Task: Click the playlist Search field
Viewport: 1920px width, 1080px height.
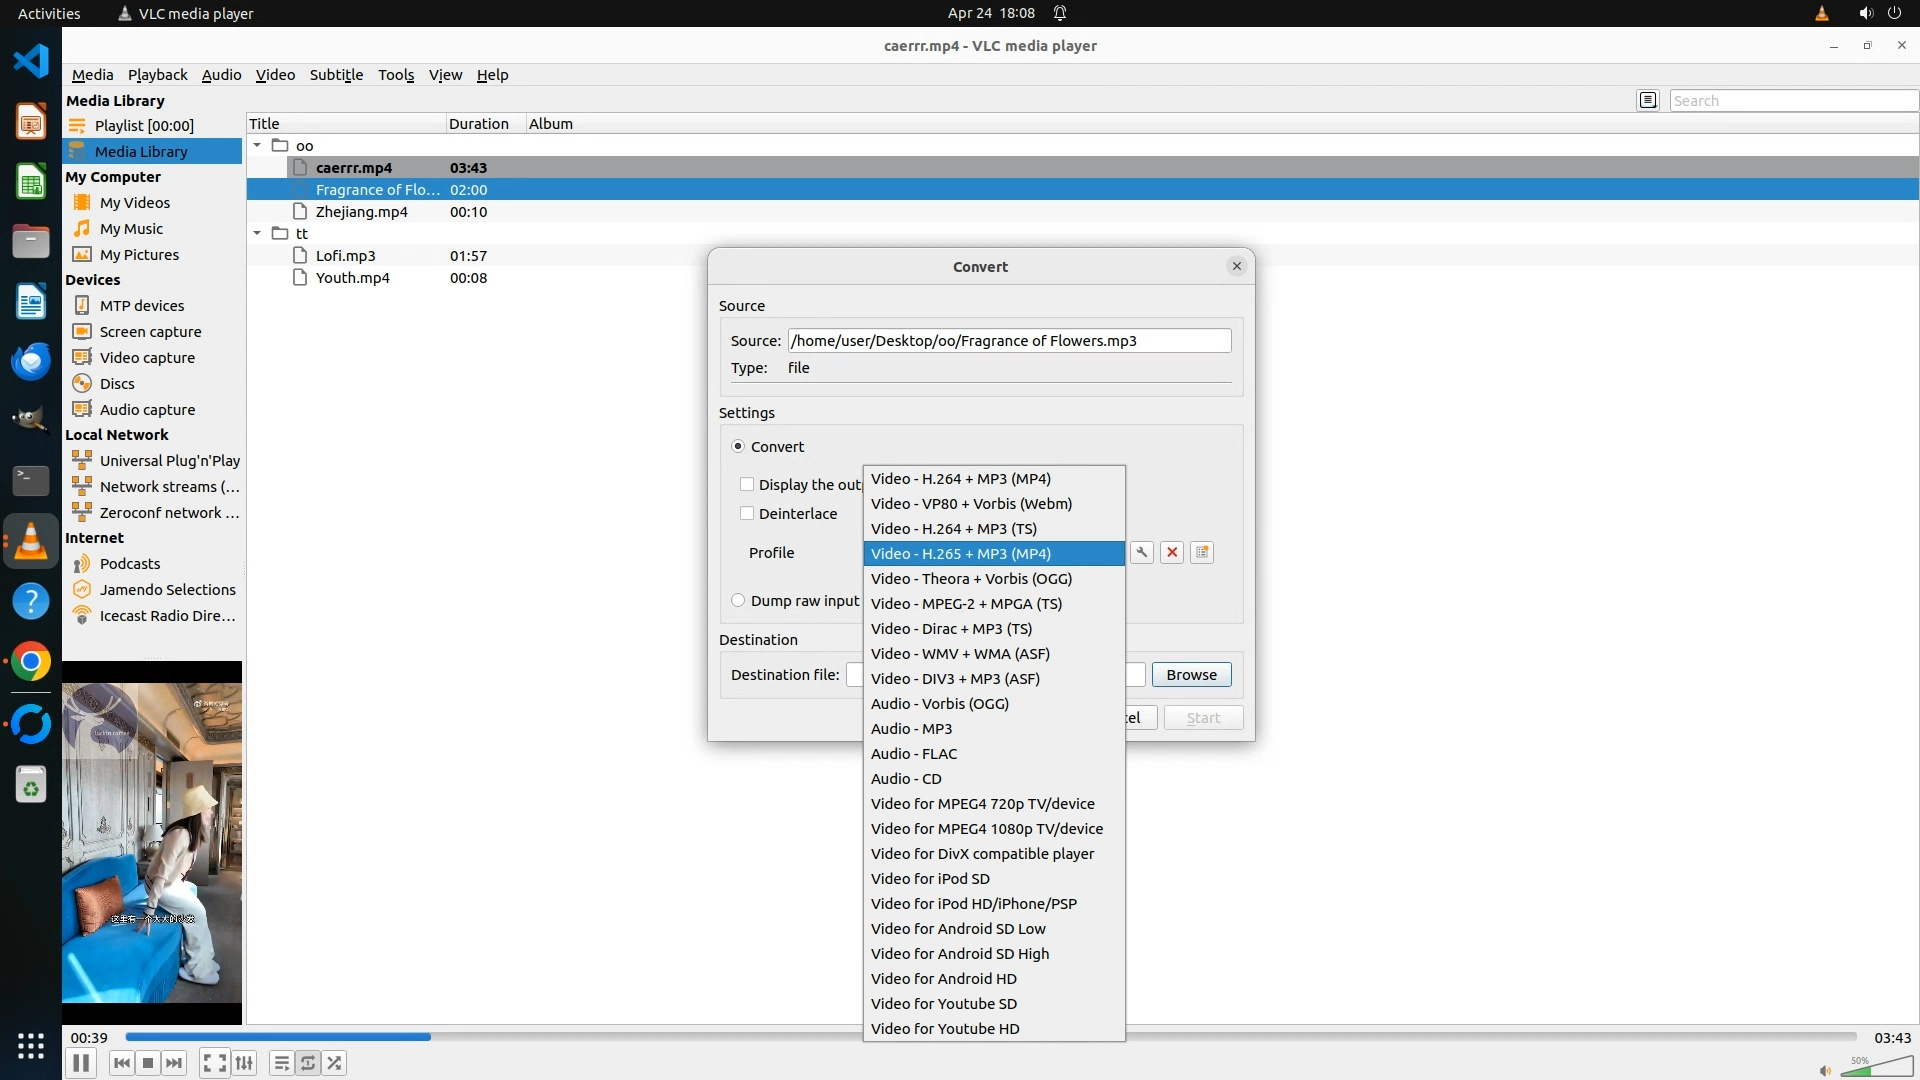Action: [1792, 101]
